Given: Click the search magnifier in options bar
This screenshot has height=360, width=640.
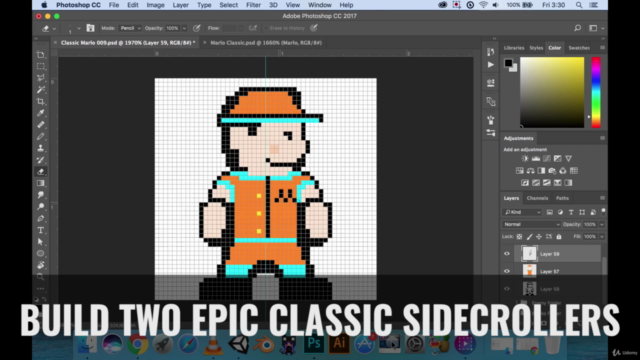Looking at the screenshot, I should click(577, 28).
